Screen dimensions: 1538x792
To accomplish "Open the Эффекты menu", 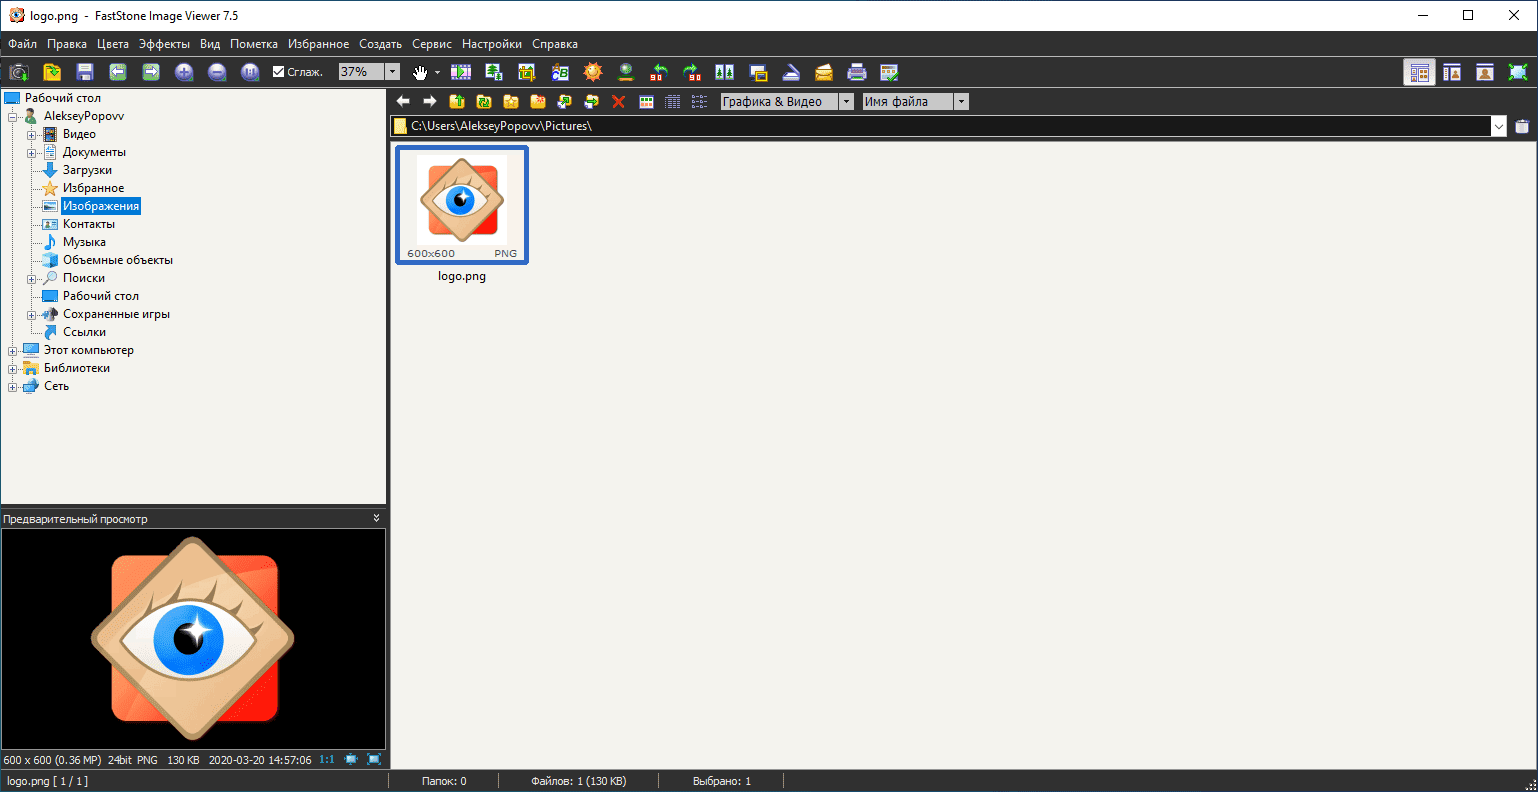I will [x=164, y=44].
